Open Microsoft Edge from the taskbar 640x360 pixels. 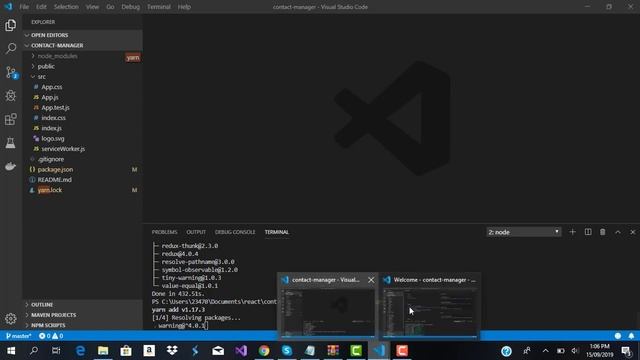point(80,351)
